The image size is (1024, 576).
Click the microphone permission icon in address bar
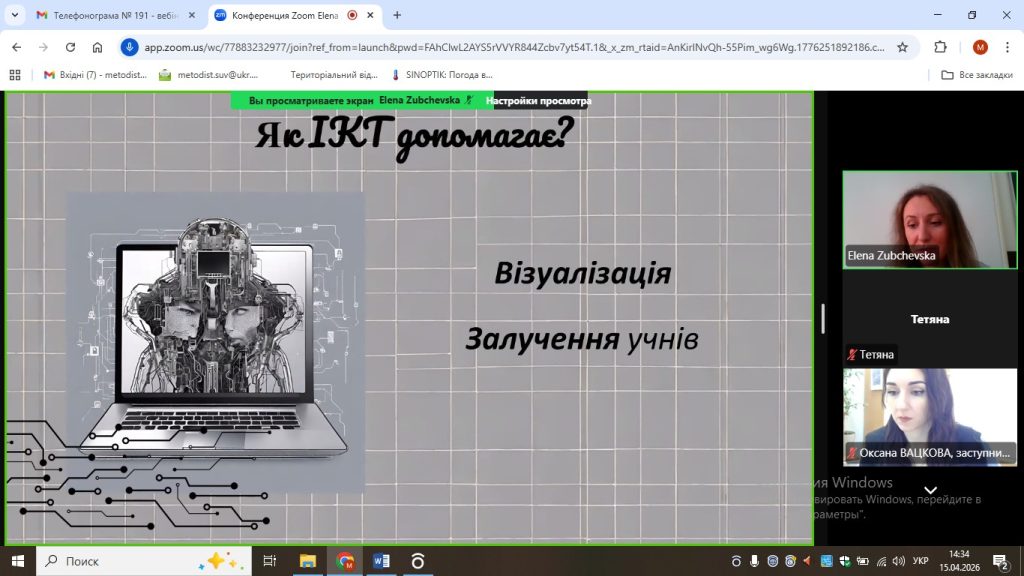pos(129,47)
